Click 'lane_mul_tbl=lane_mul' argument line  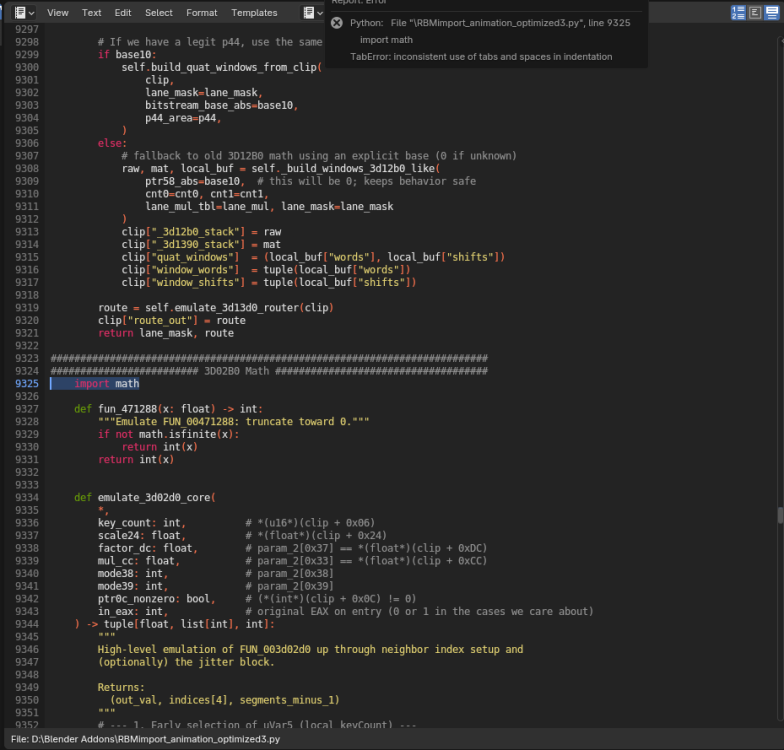pyautogui.click(x=269, y=206)
